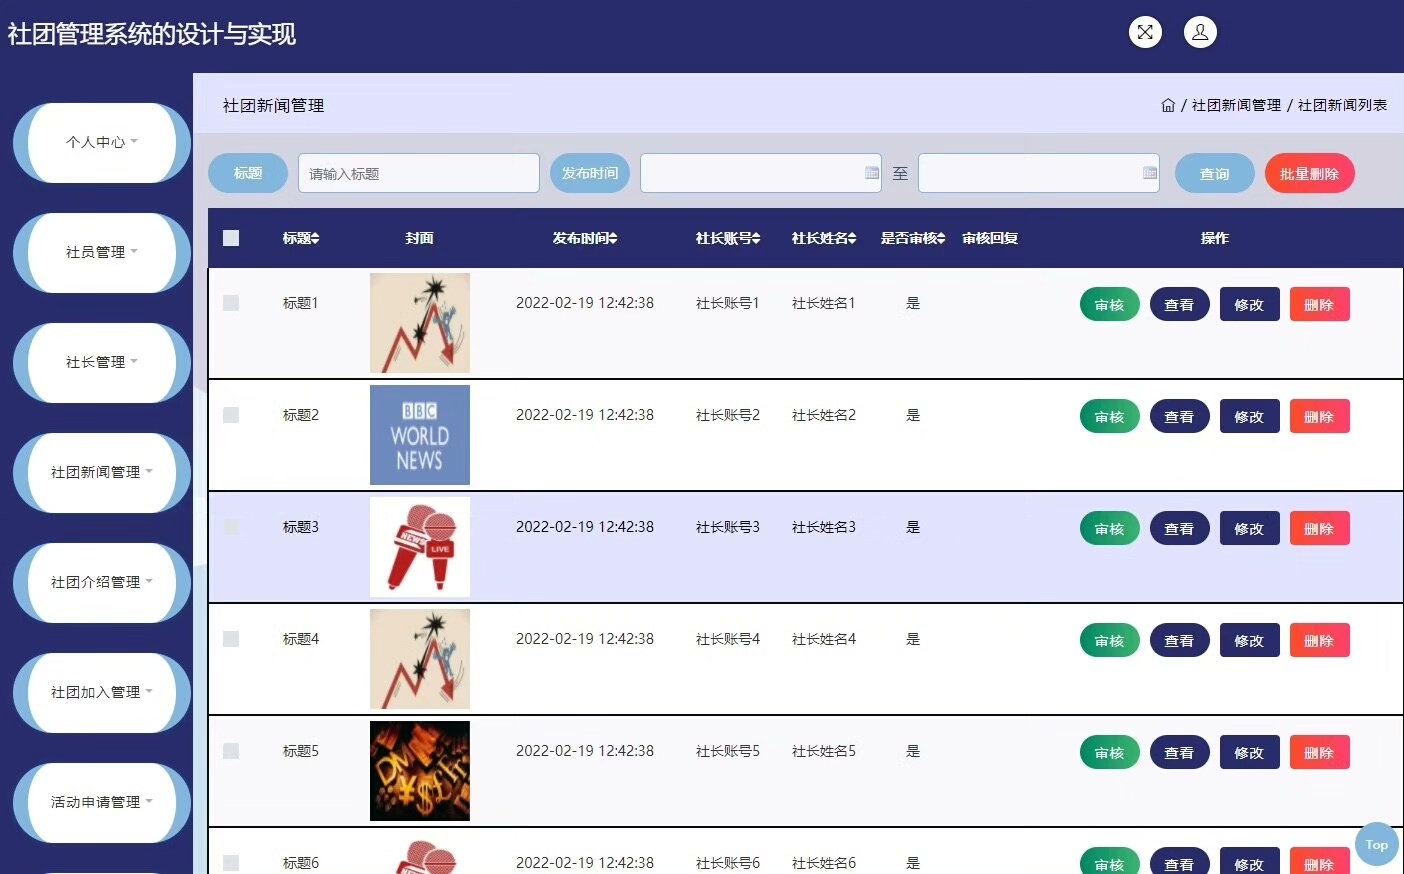Back to top with the Top button

1377,845
